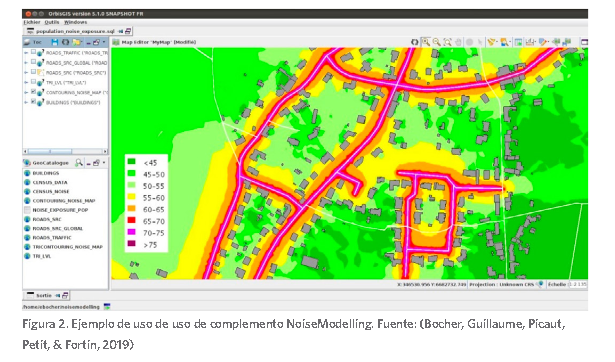Screen dimensions: 615x362
Task: Click the zoom to full extent tool
Action: point(448,42)
